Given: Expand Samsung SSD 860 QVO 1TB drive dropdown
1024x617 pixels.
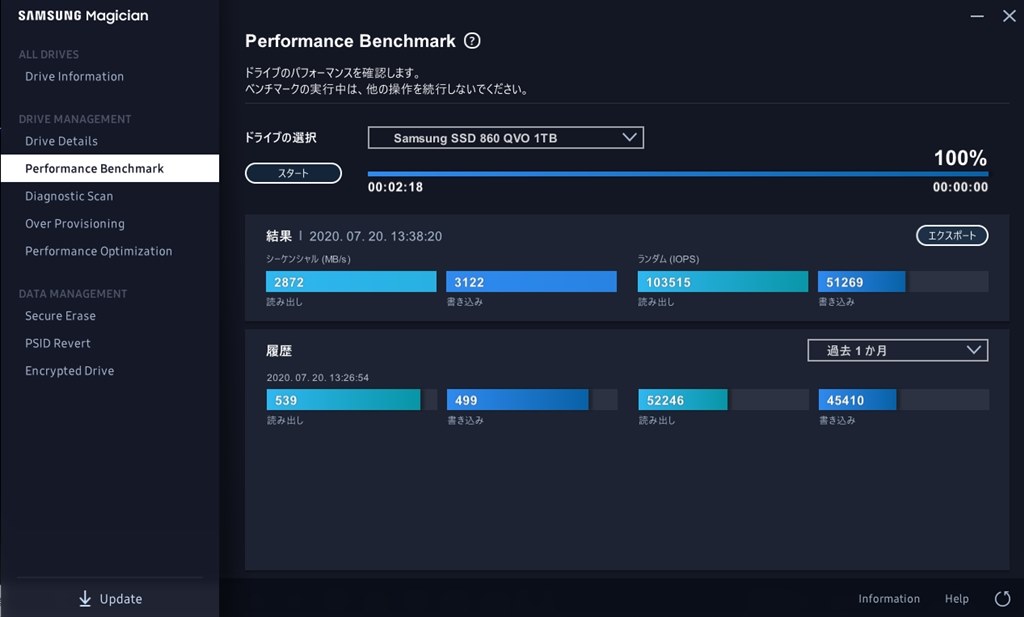Looking at the screenshot, I should [x=505, y=138].
